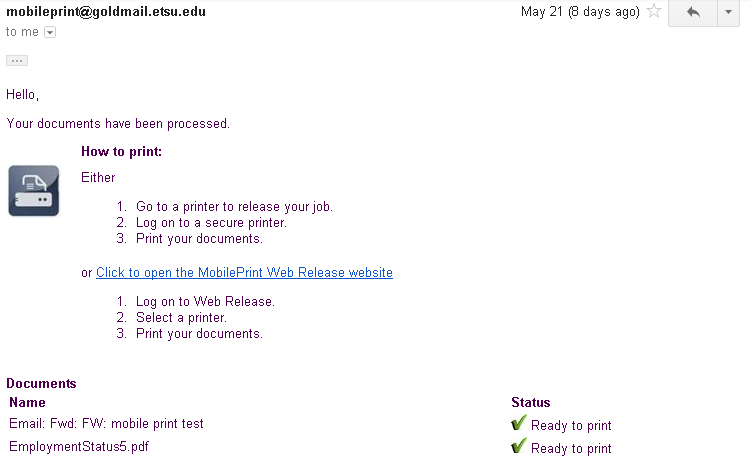Click the "Documents" section heading
The height and width of the screenshot is (471, 750).
pos(41,384)
